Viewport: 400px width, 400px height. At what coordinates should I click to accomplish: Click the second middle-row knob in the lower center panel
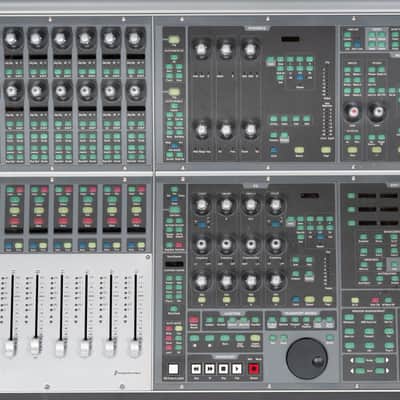[x=226, y=244]
